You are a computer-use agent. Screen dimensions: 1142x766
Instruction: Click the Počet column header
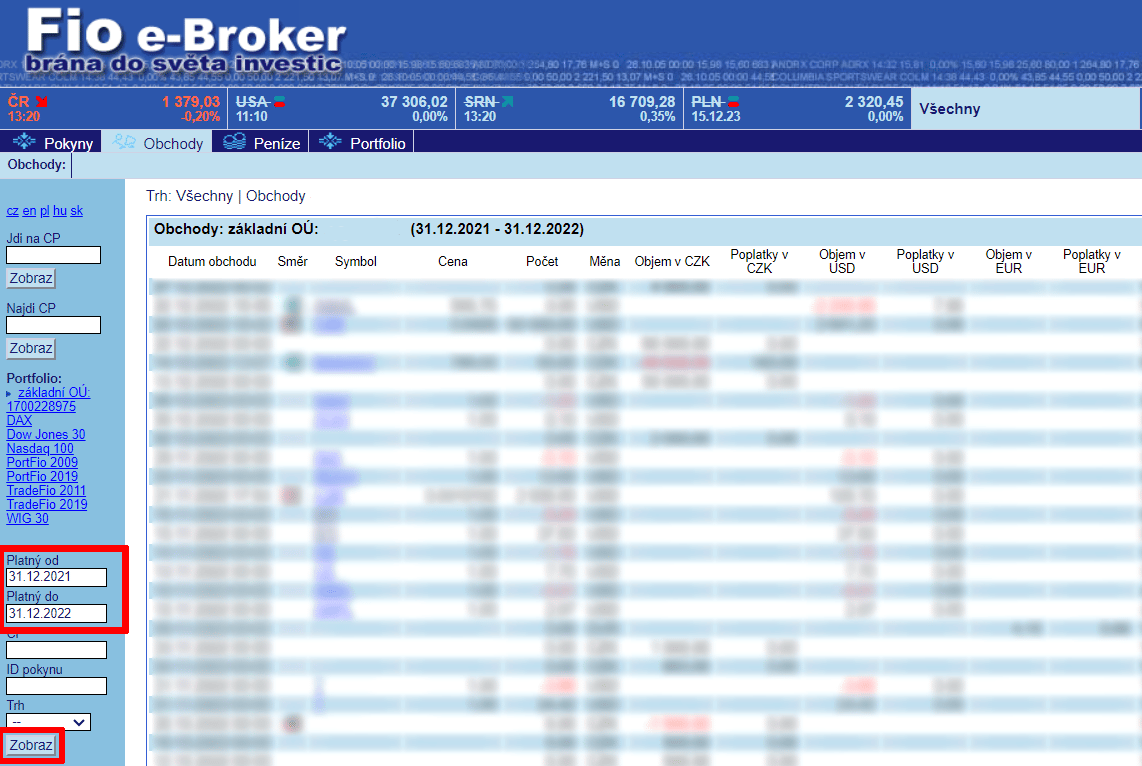tap(542, 261)
